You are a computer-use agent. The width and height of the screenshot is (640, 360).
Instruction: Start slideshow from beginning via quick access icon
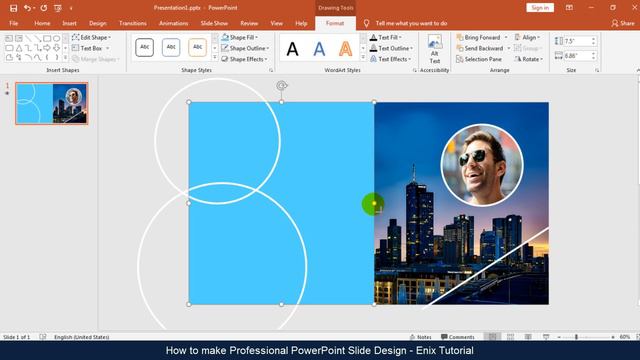[58, 8]
